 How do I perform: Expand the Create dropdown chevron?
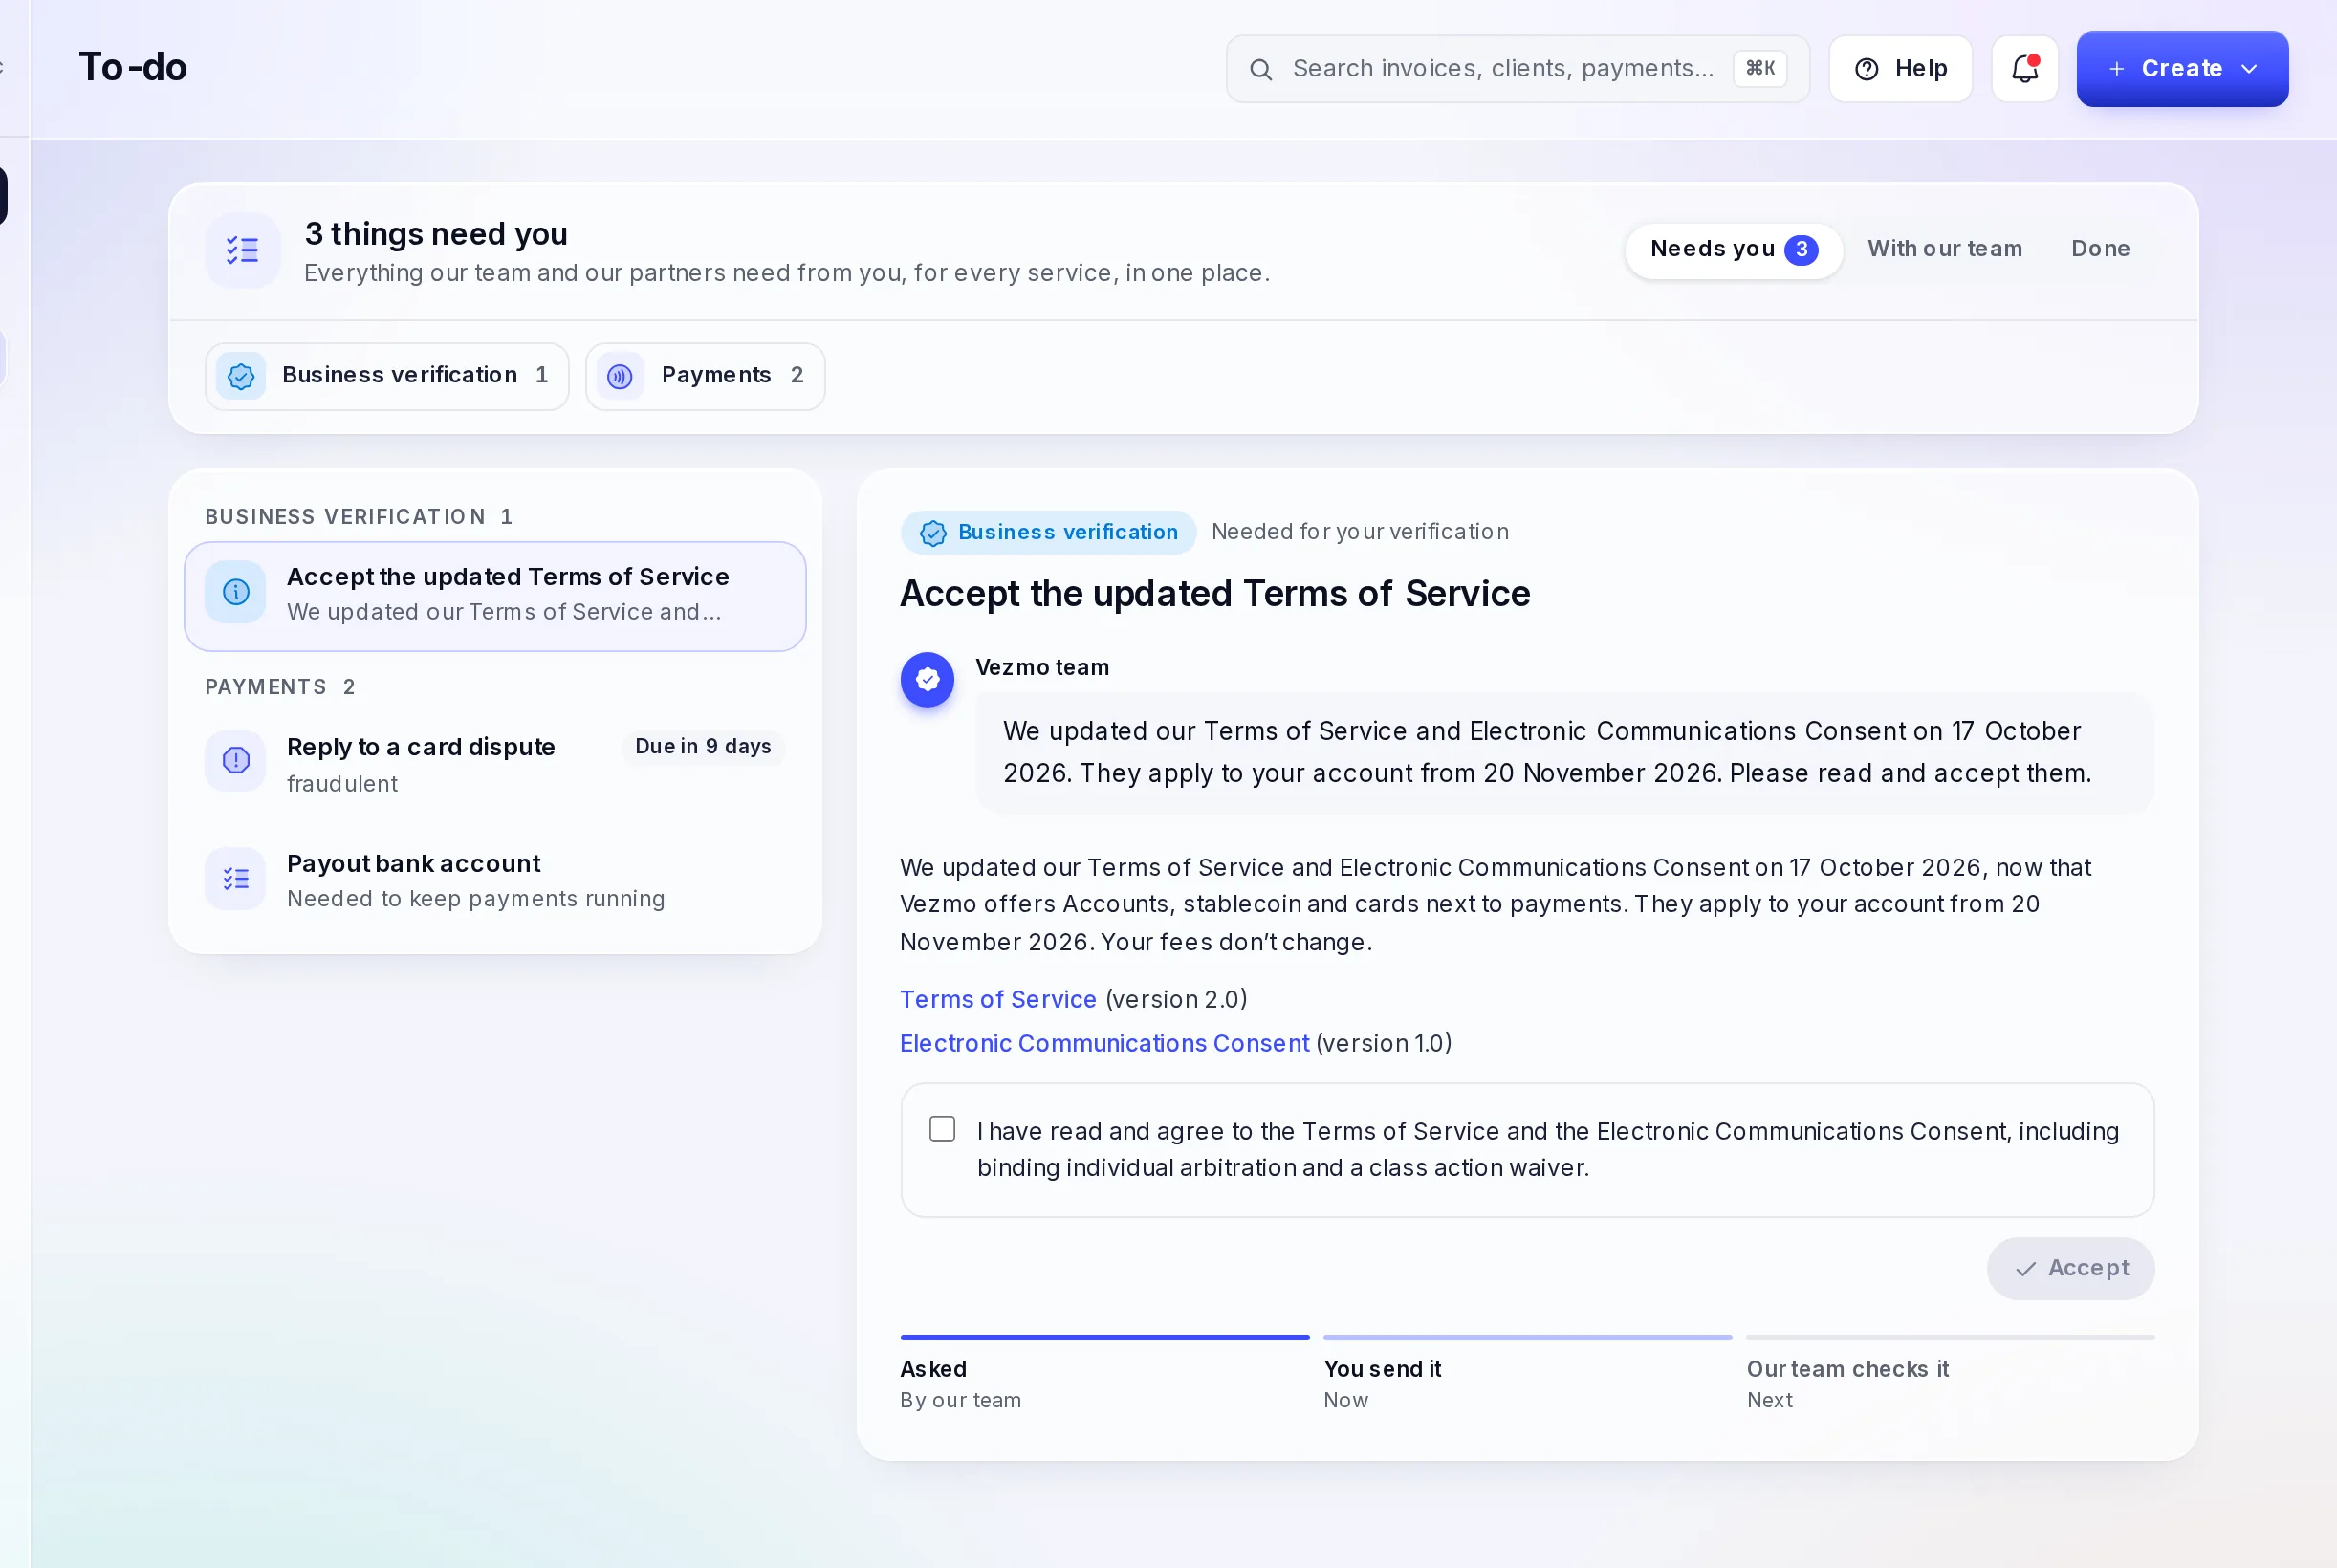tap(2249, 69)
